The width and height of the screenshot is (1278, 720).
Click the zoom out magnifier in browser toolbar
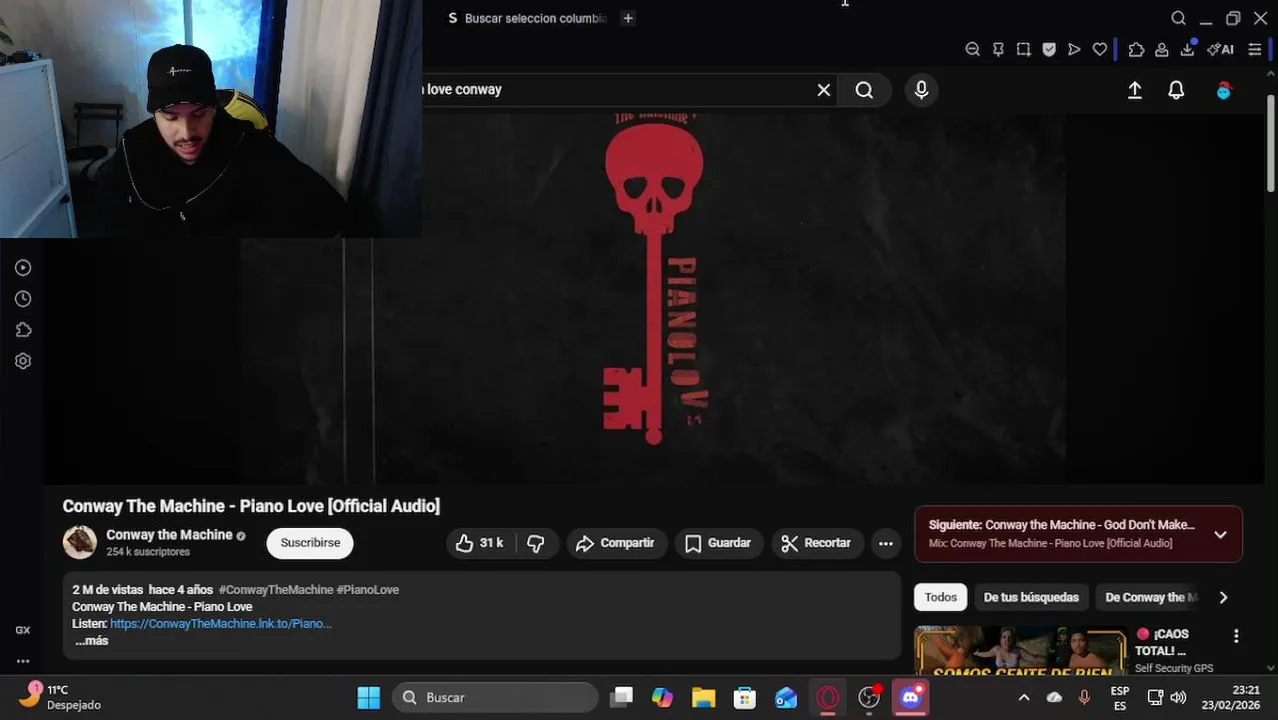[972, 49]
